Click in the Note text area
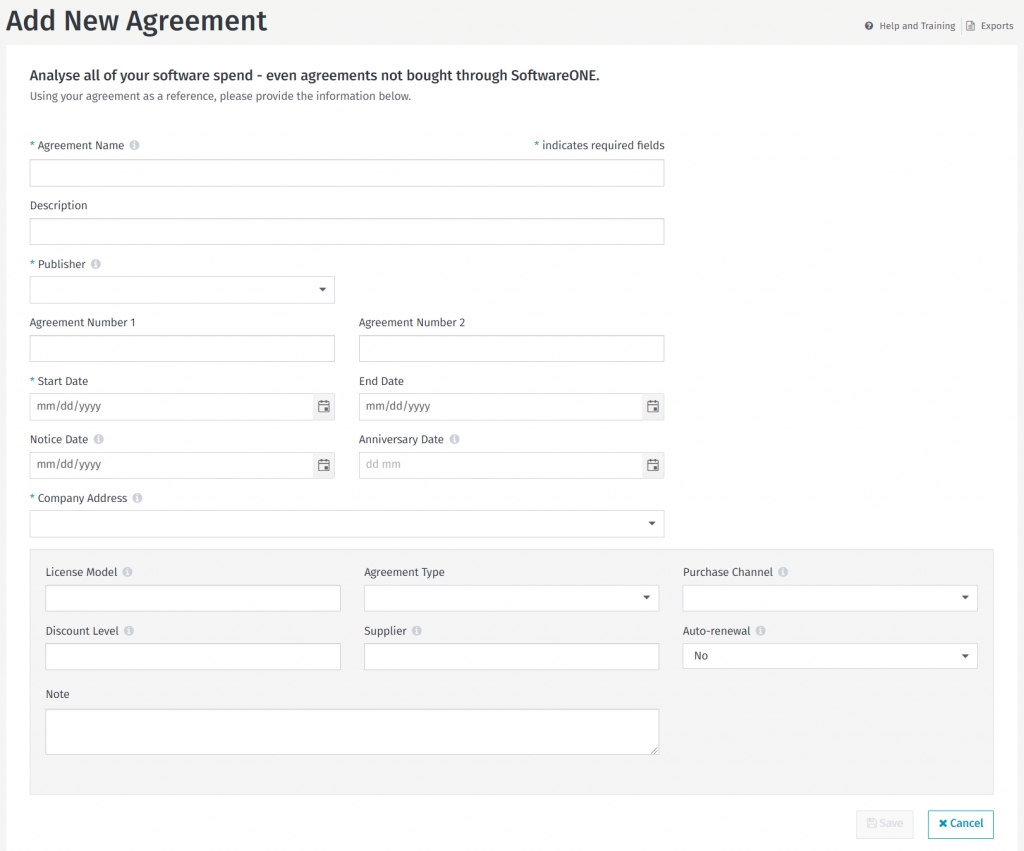The width and height of the screenshot is (1024, 851). 352,732
